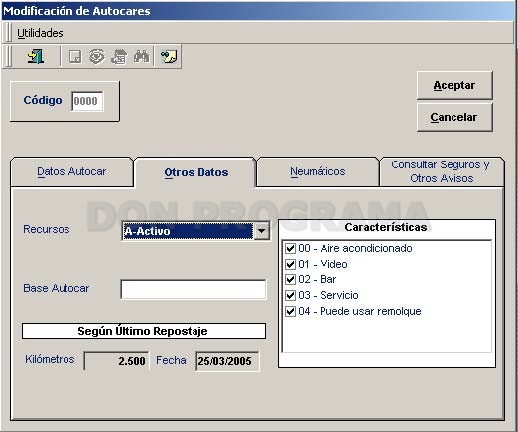Toggle the 03 - Servicio checkbox
Screen dimensions: 518x432
coord(290,295)
